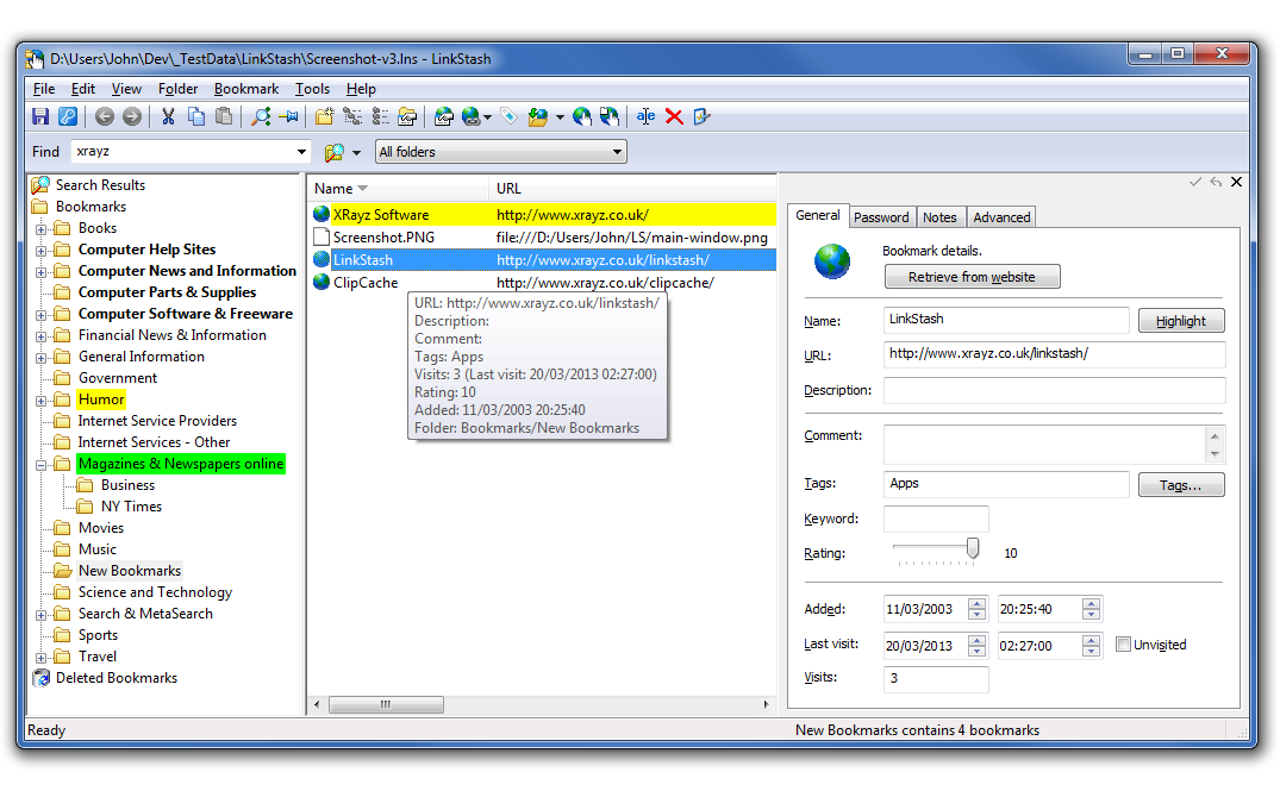The image size is (1280, 800).
Task: Click the grey undo arrow in details pane
Action: (x=1216, y=182)
